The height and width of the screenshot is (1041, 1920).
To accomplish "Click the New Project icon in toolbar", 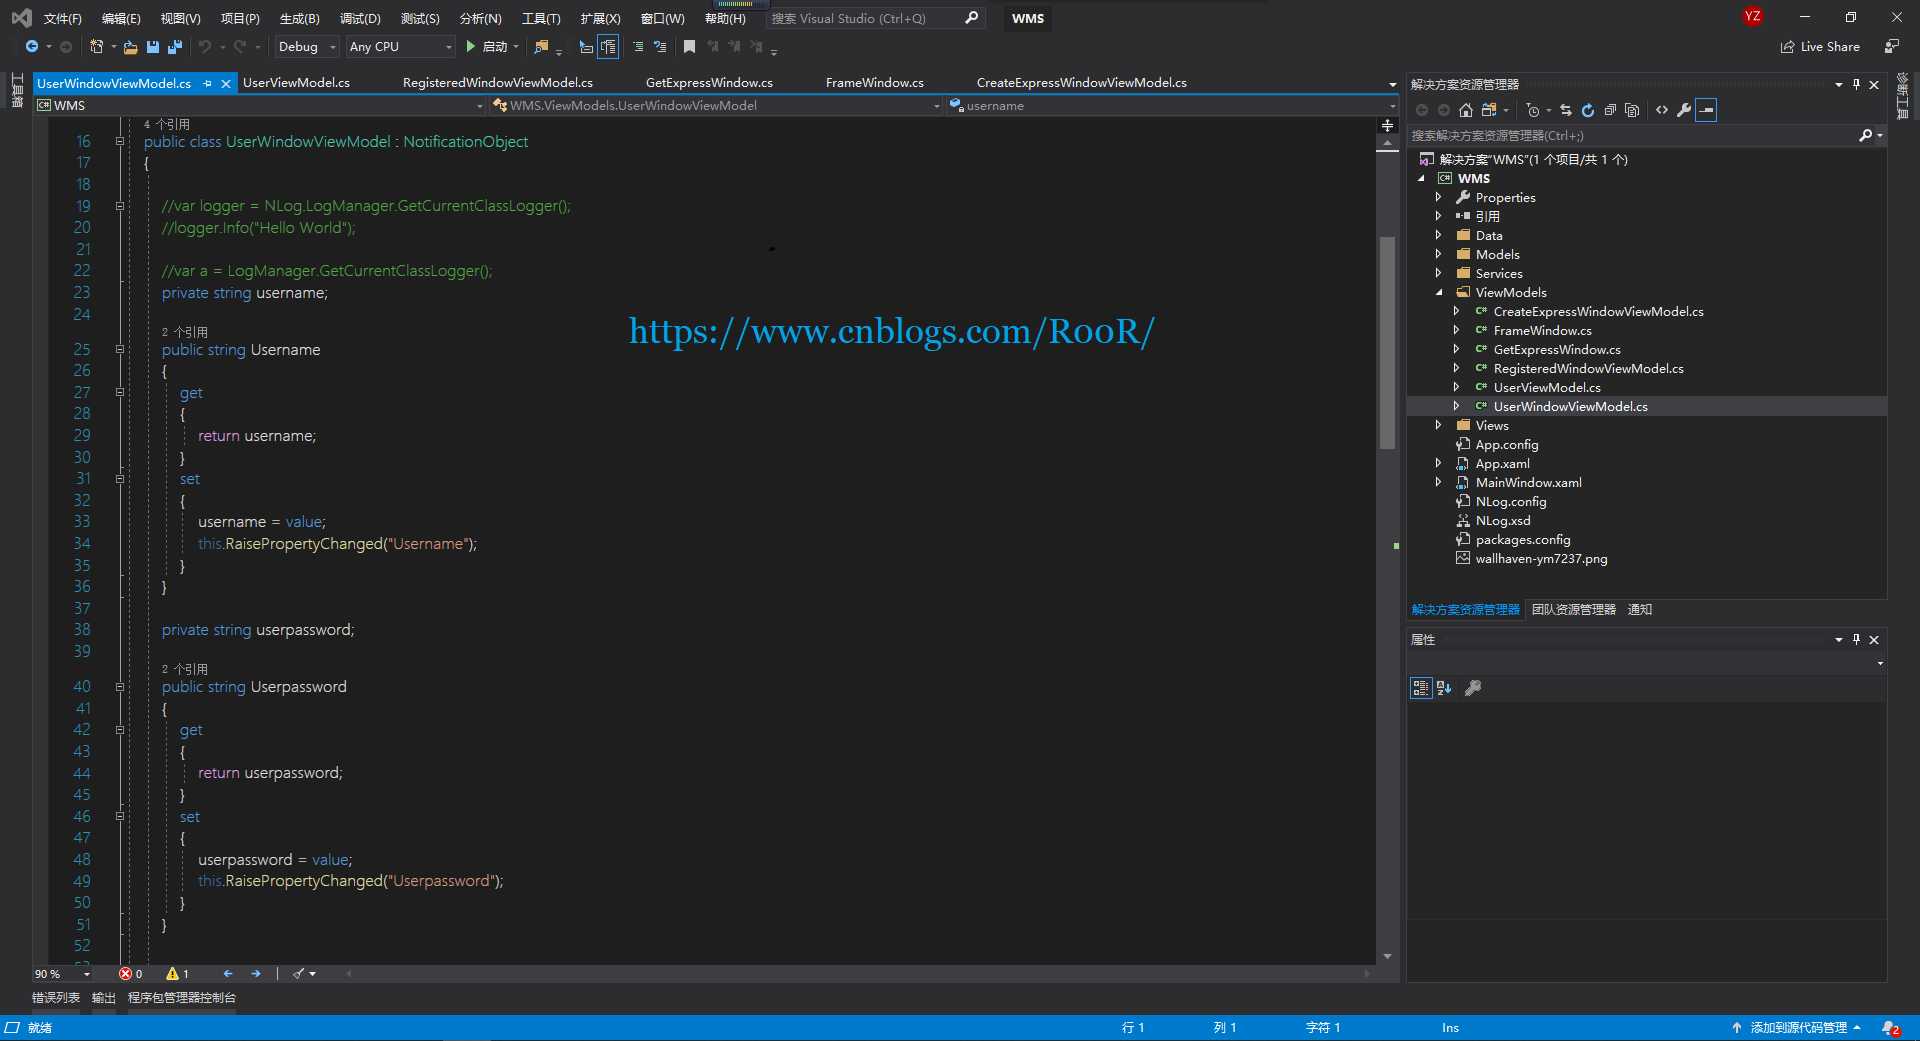I will tap(97, 47).
